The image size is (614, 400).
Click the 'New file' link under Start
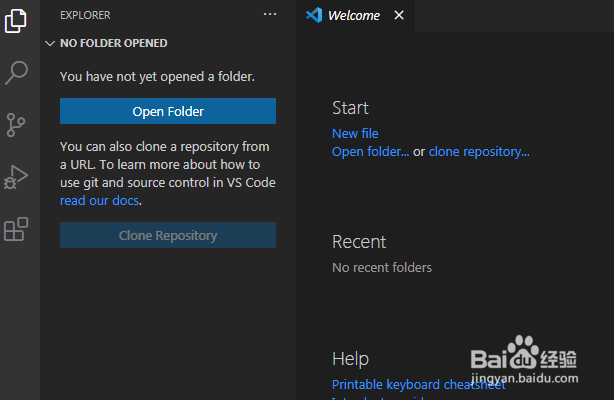pos(355,133)
